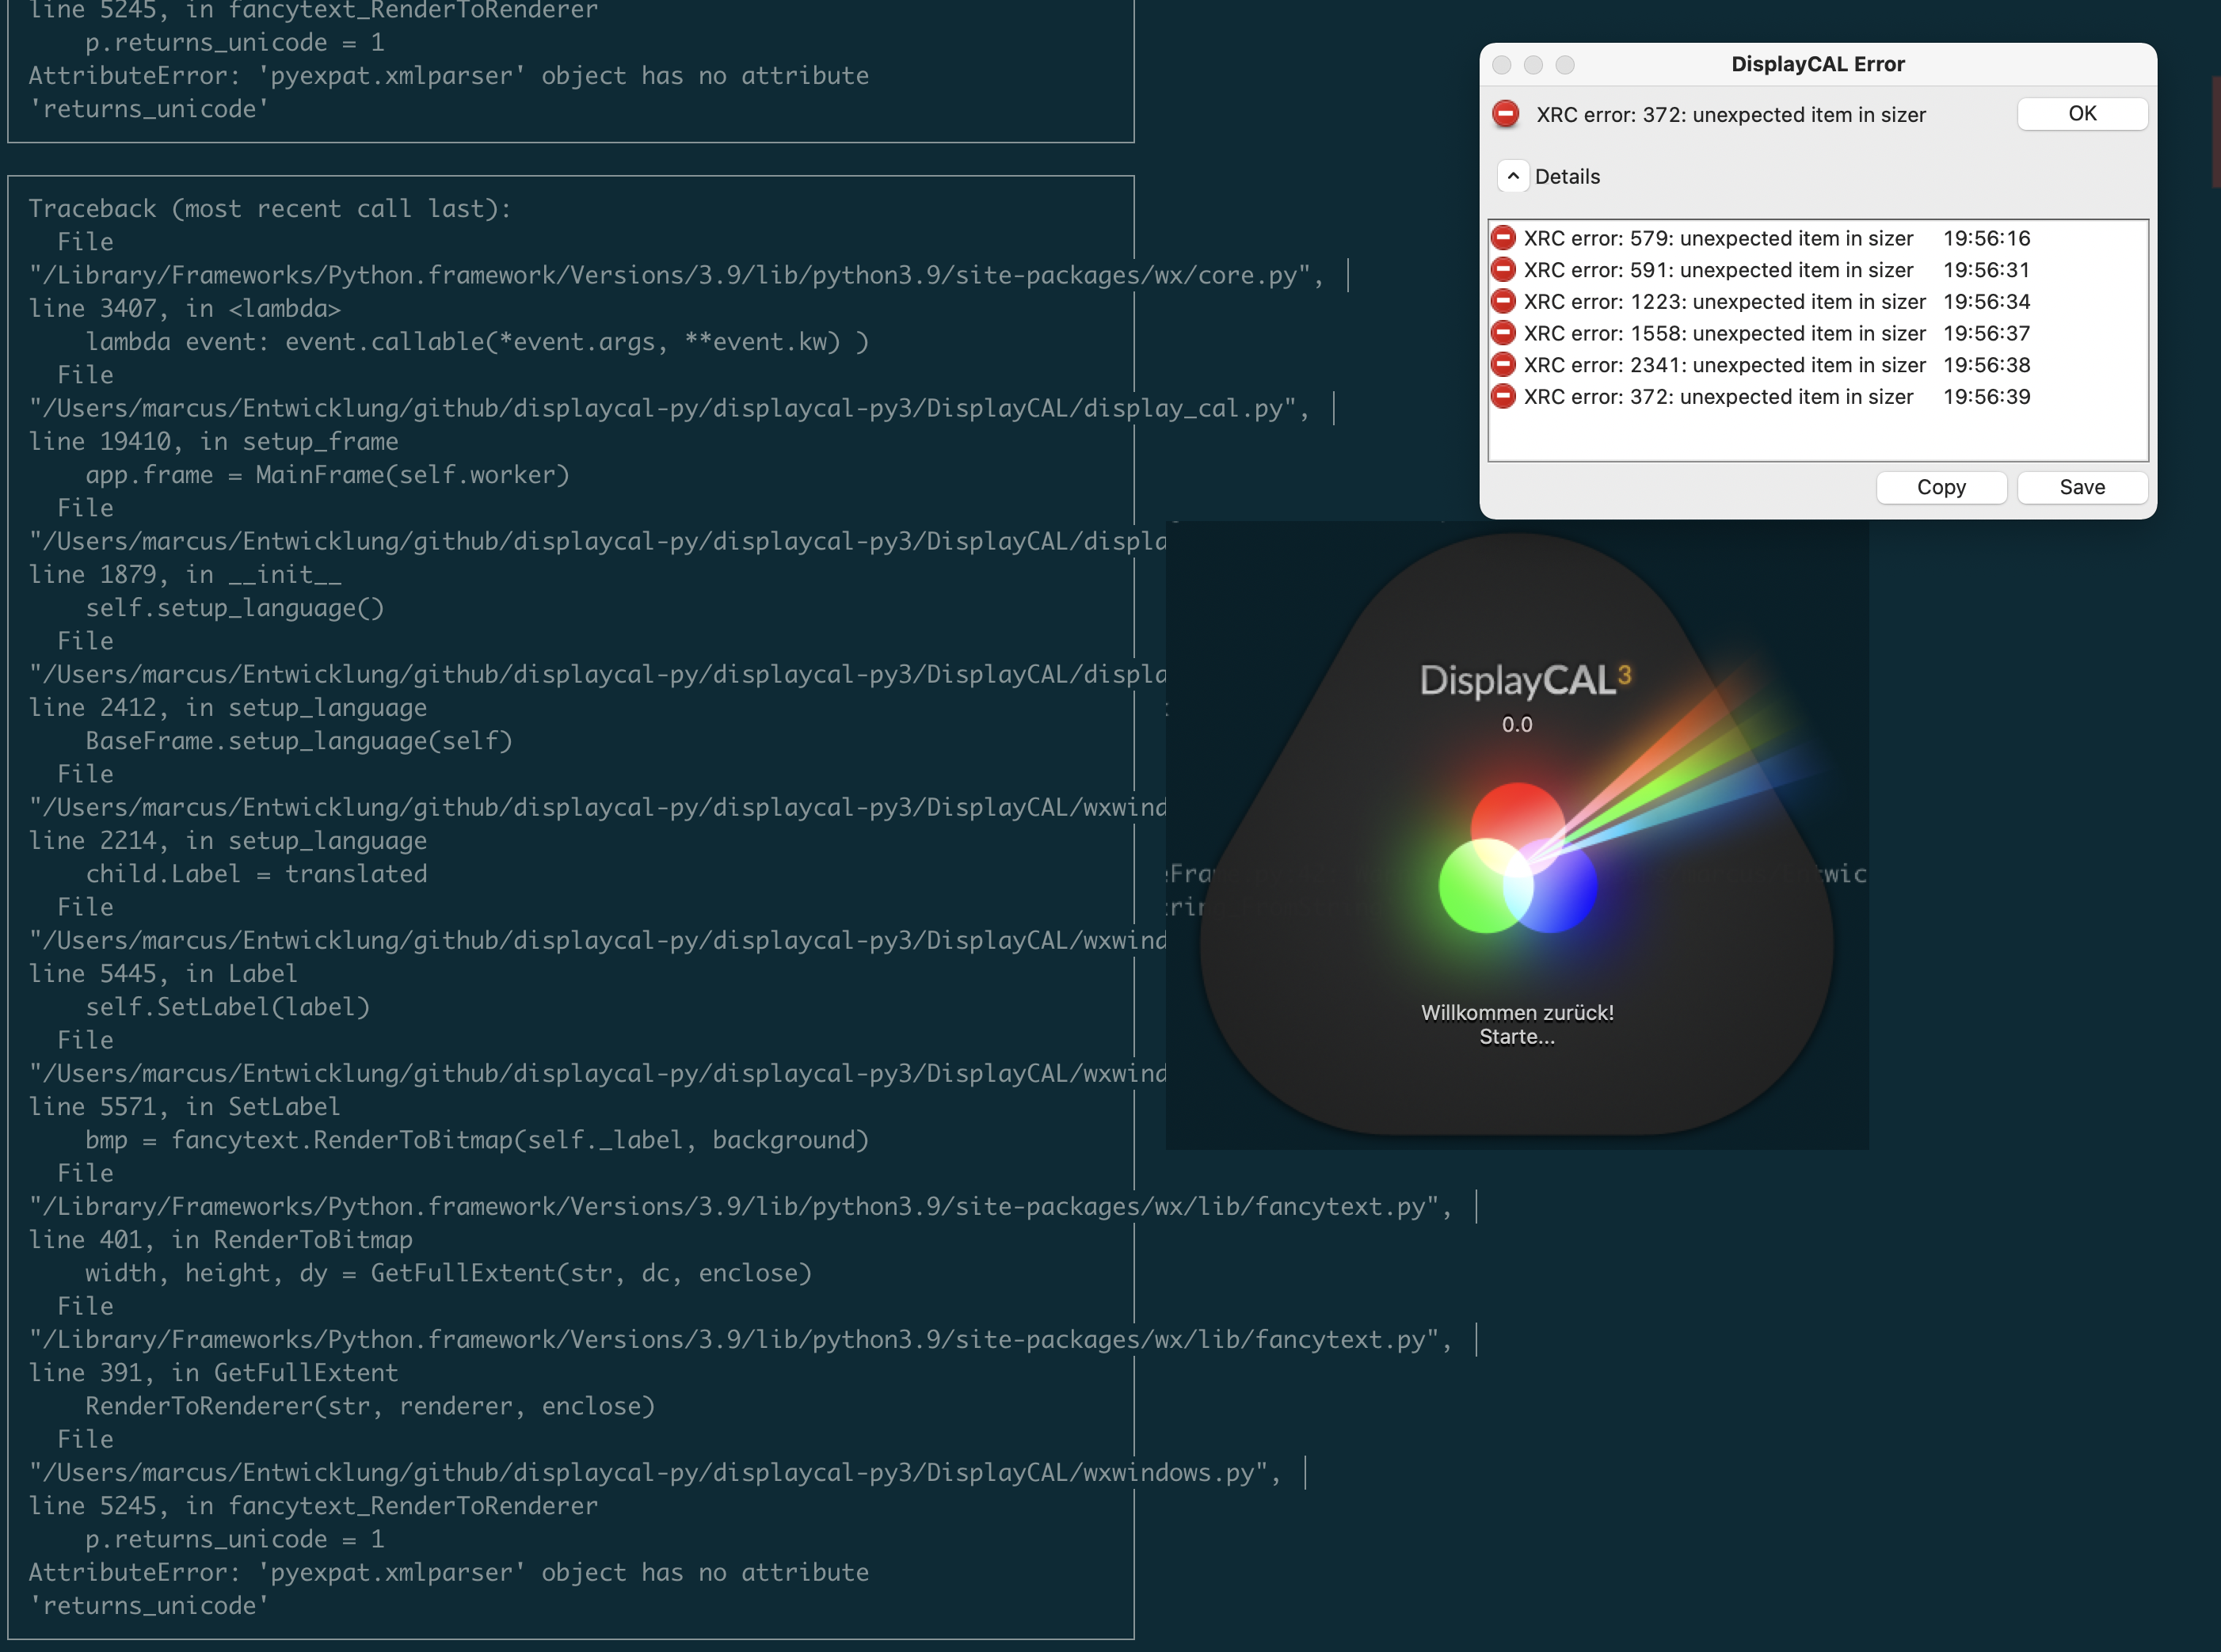The height and width of the screenshot is (1652, 2221).
Task: Click the DisplayCAL Error dialog title bar
Action: 1817,64
